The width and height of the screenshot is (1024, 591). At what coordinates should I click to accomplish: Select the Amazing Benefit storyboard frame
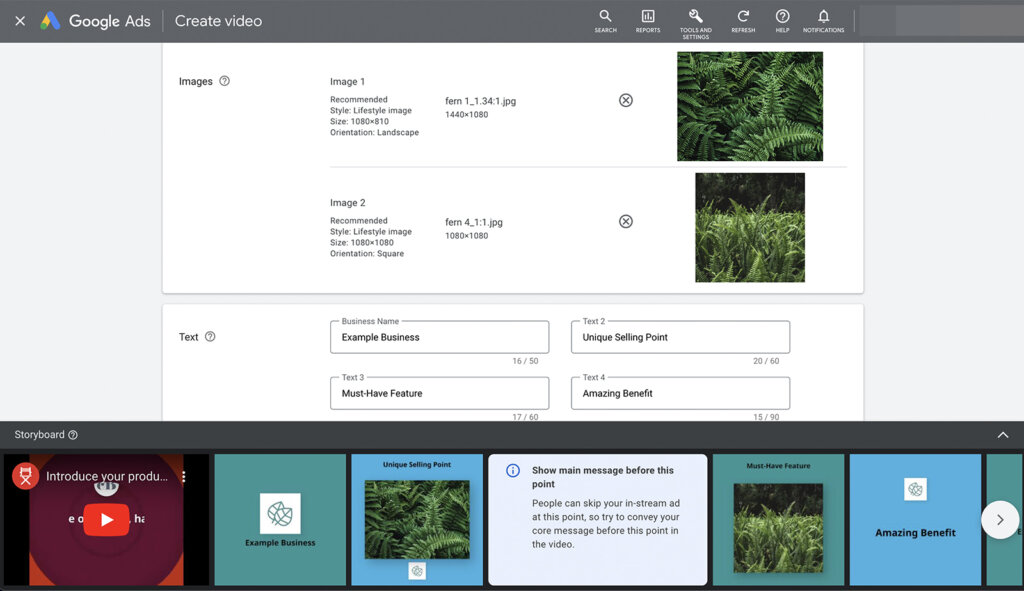point(915,520)
